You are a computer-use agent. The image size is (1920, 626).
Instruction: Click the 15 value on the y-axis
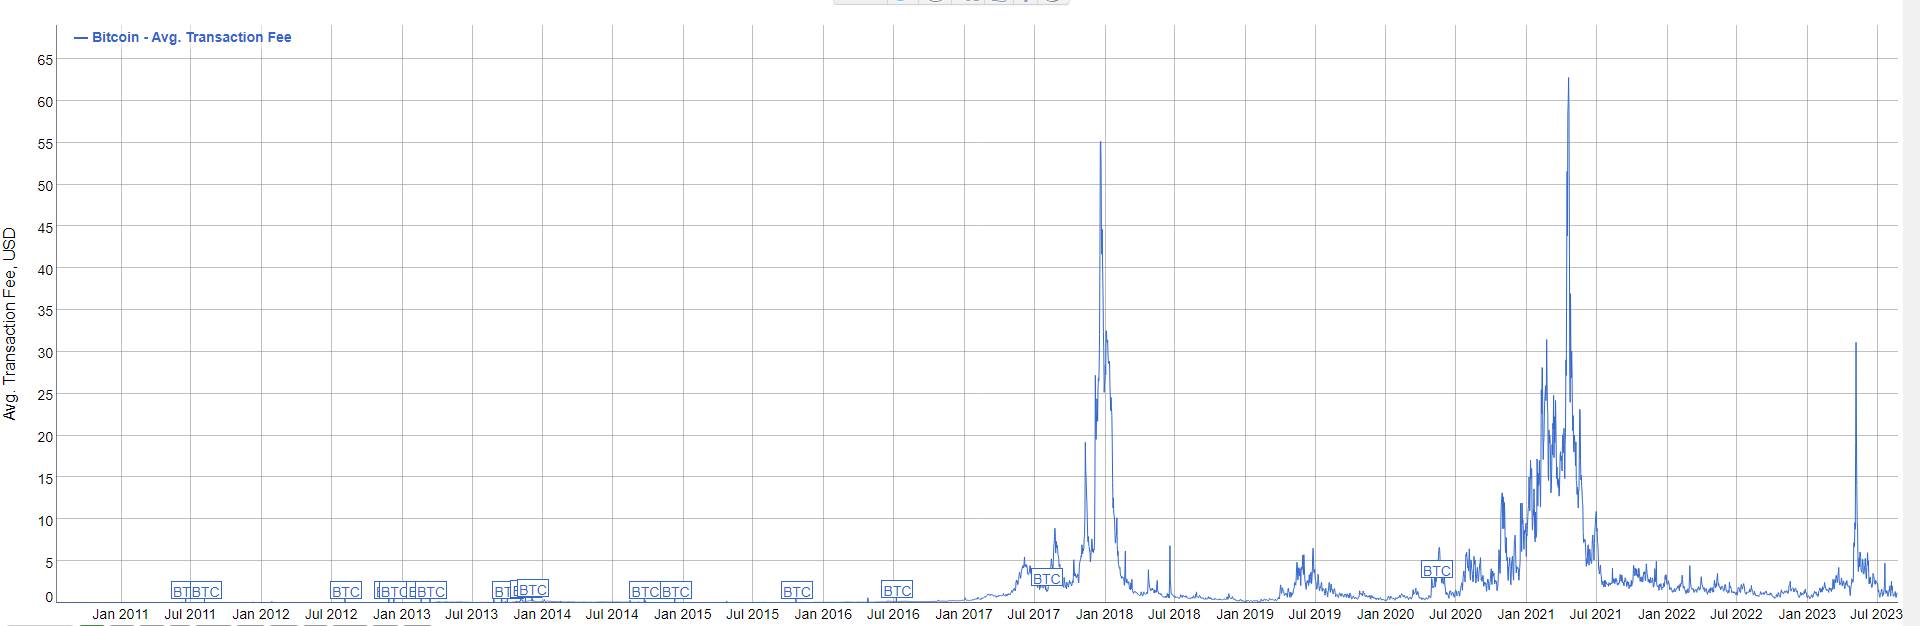pos(45,479)
